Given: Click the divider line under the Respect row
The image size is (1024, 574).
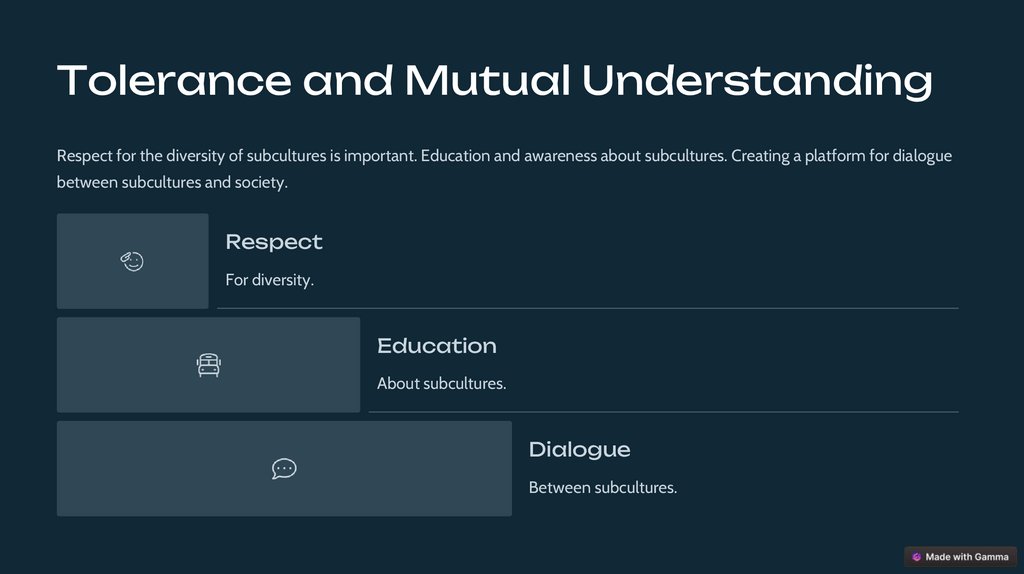Looking at the screenshot, I should pos(587,308).
